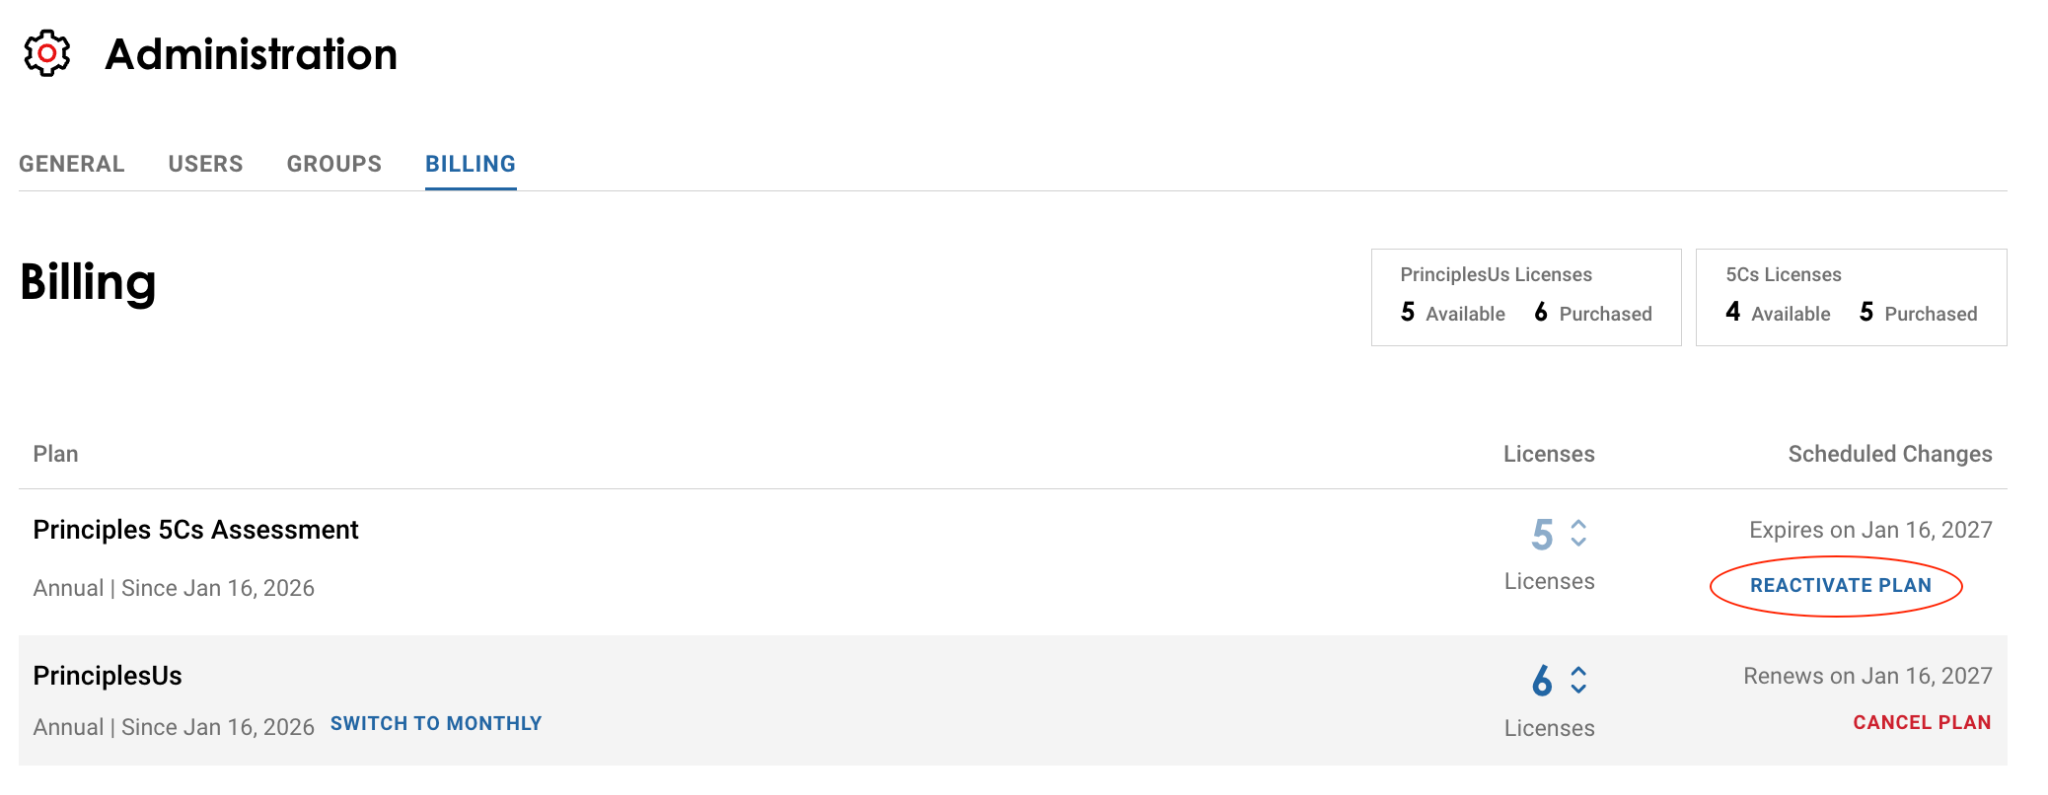
Task: Open the General tab
Action: click(x=72, y=164)
